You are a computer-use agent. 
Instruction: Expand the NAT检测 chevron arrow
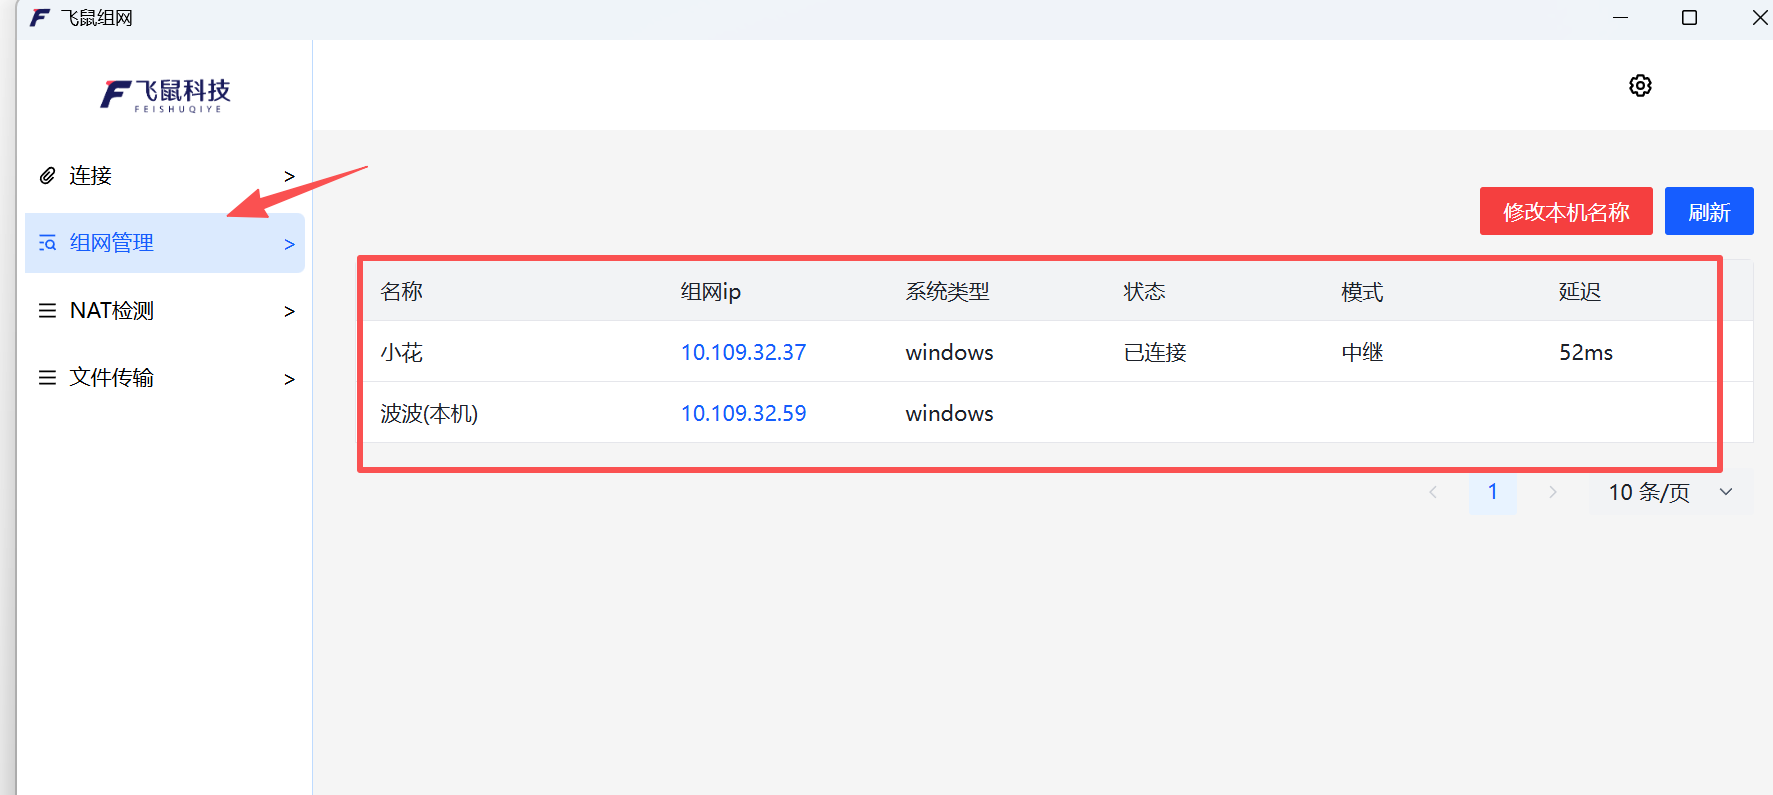coord(289,312)
